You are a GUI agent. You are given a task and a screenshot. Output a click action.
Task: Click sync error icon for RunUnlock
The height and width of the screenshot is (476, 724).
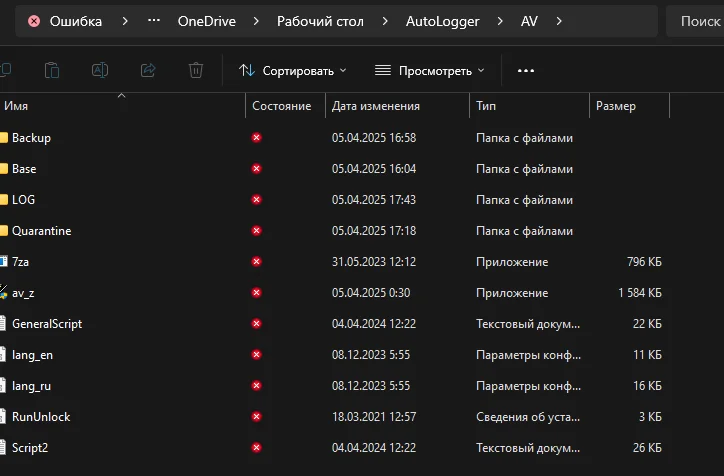(x=256, y=416)
